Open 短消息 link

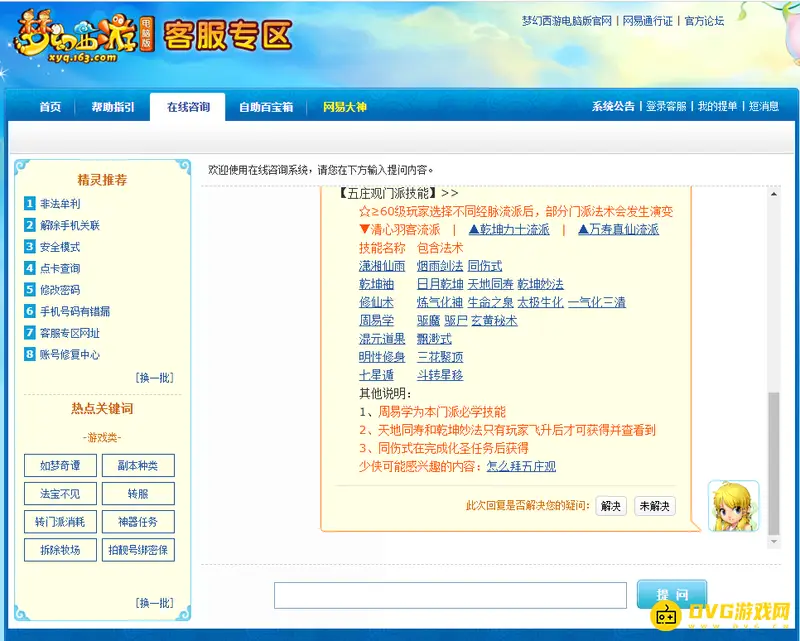coord(764,106)
